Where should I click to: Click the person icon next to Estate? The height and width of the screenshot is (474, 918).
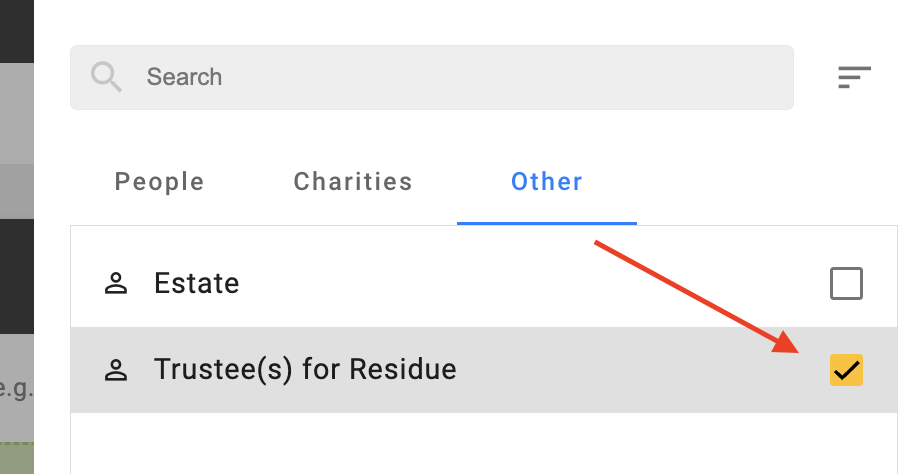pos(116,283)
